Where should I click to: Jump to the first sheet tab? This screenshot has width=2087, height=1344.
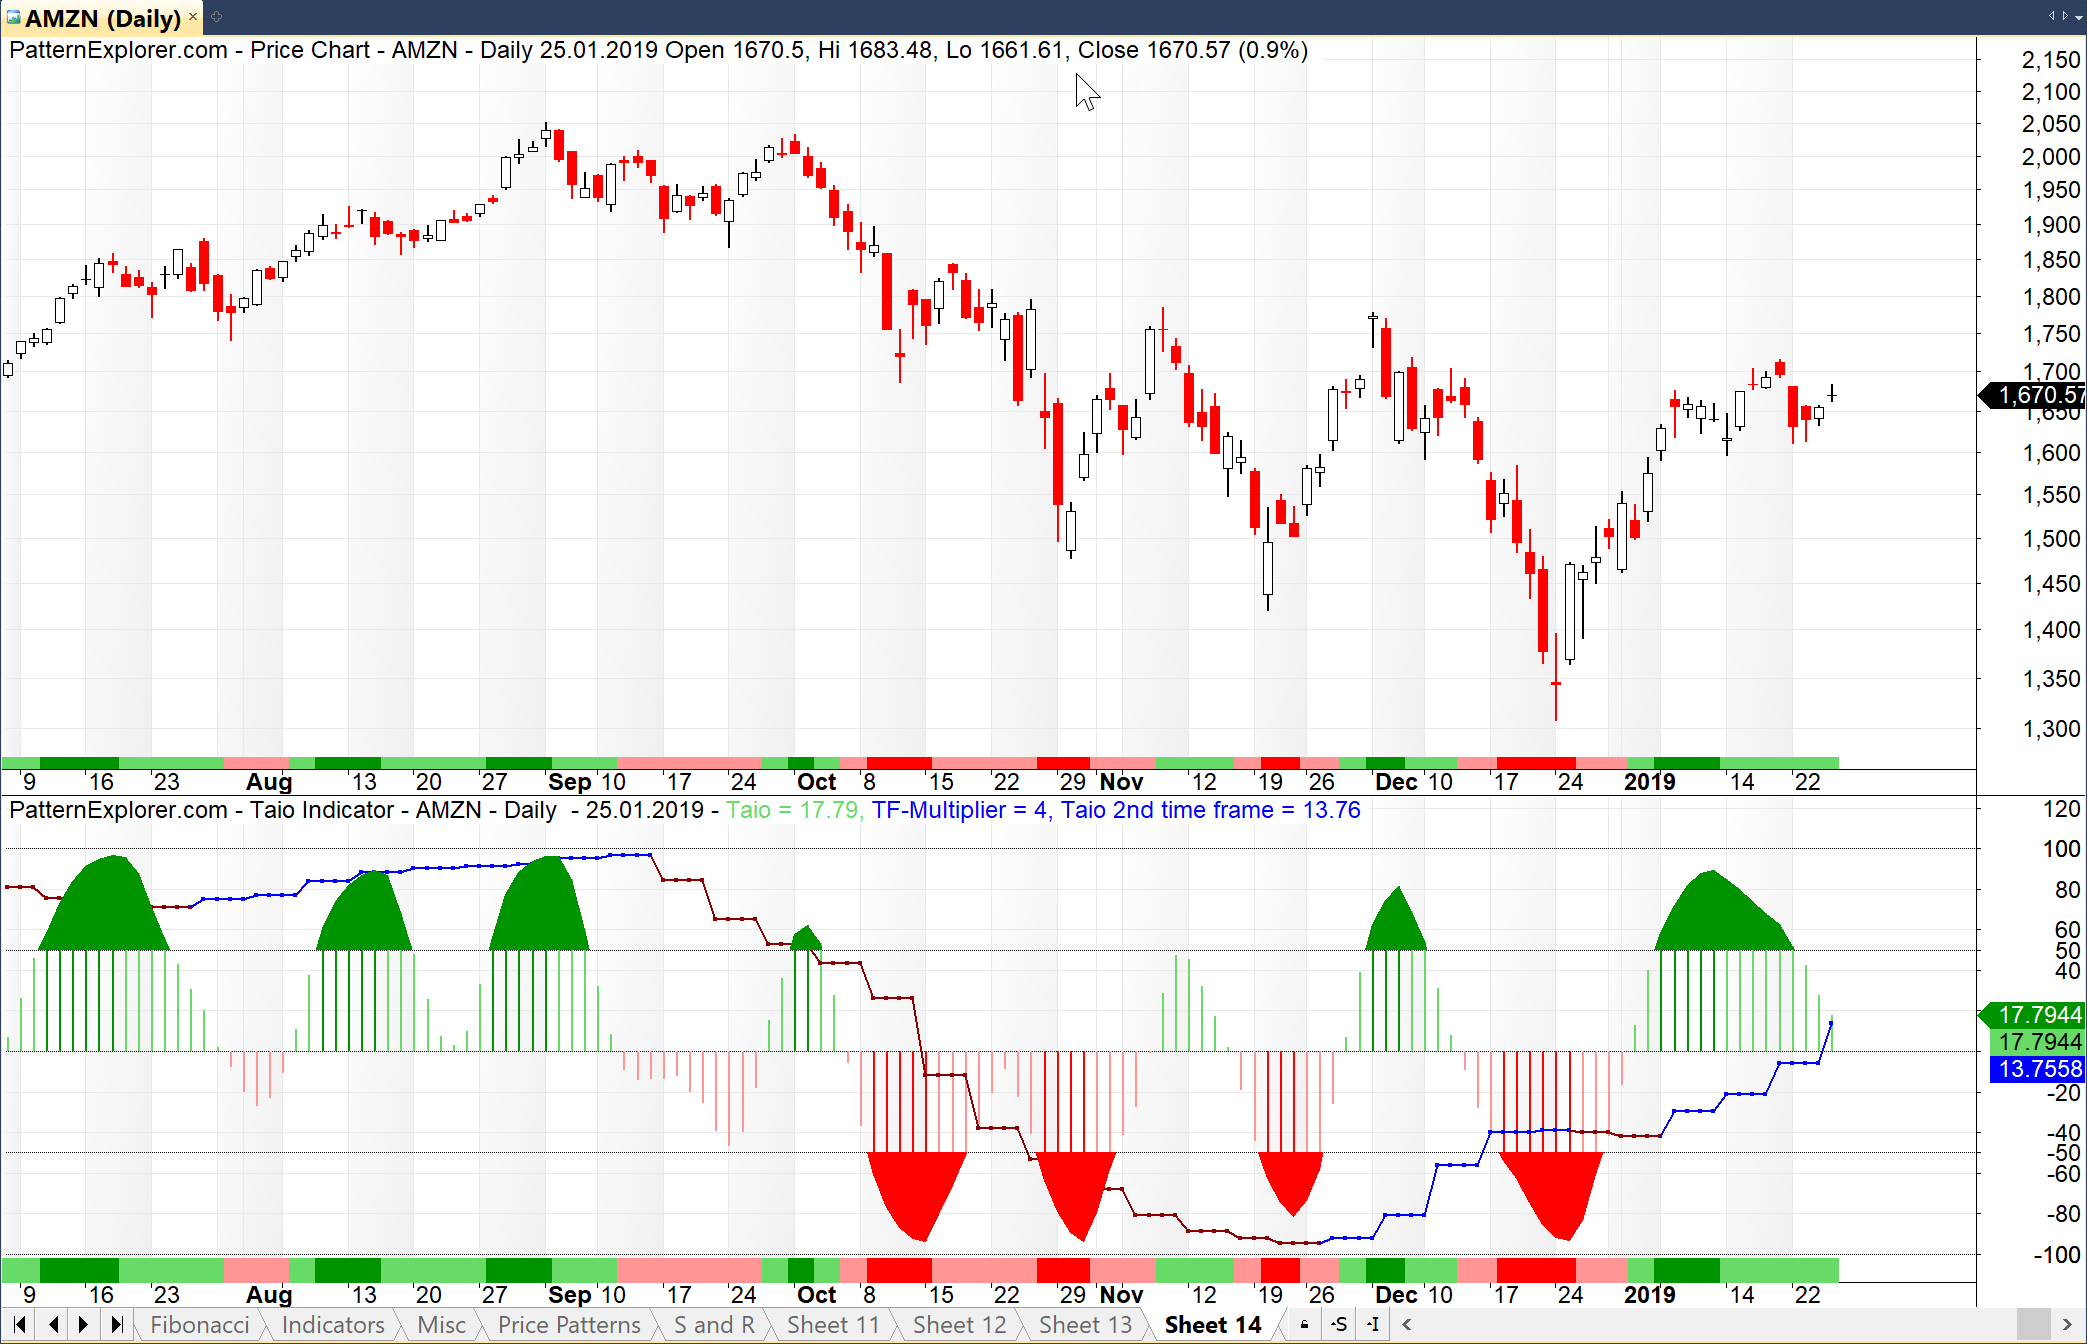(x=19, y=1325)
